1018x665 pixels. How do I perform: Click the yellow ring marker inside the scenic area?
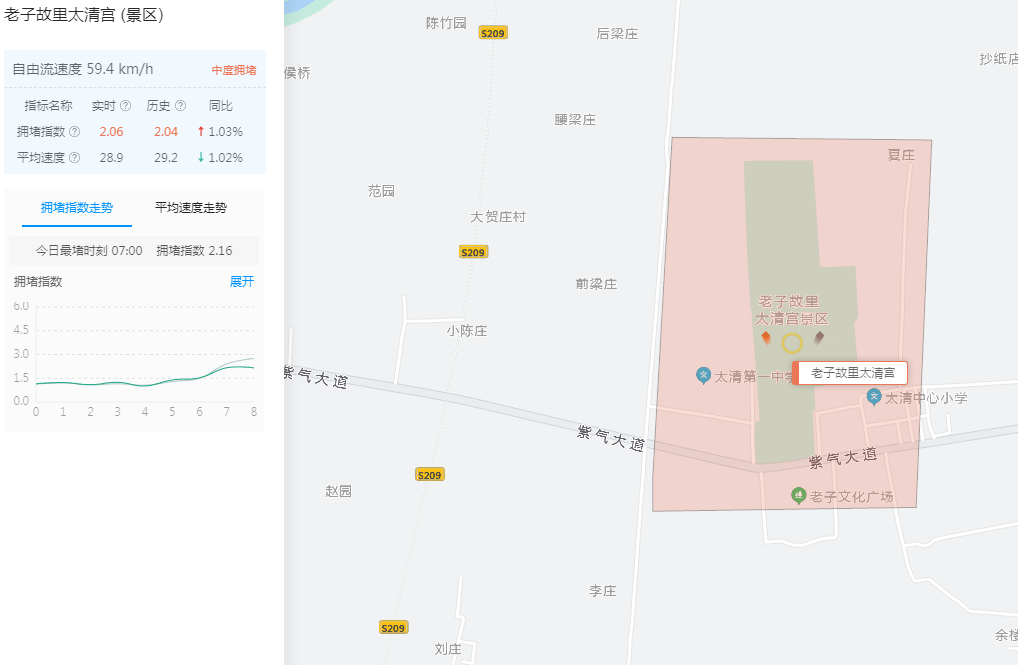[792, 342]
